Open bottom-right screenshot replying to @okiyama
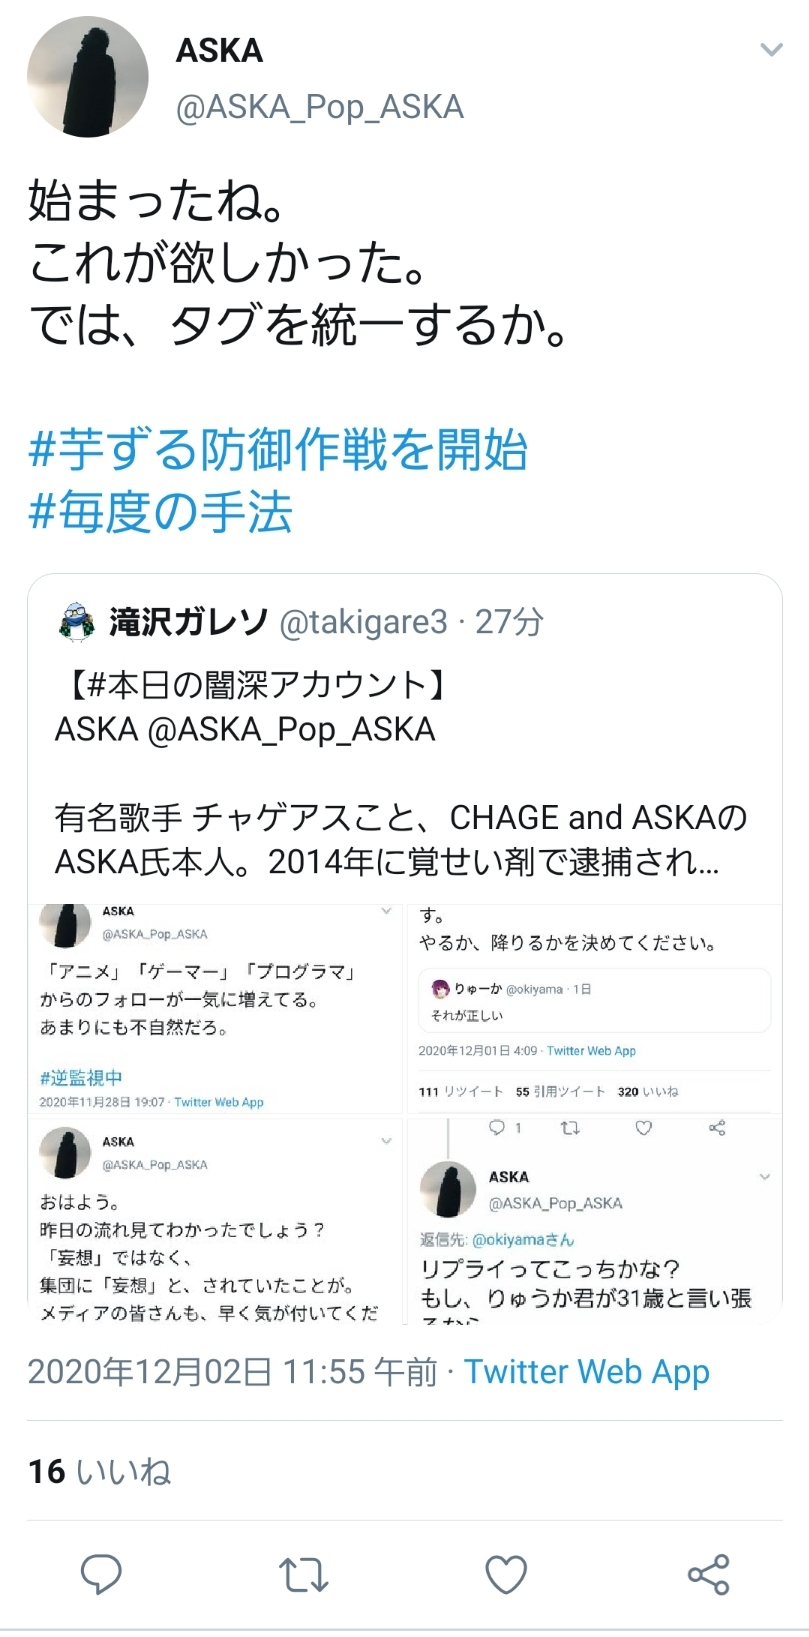The width and height of the screenshot is (809, 1637). coord(595,1221)
